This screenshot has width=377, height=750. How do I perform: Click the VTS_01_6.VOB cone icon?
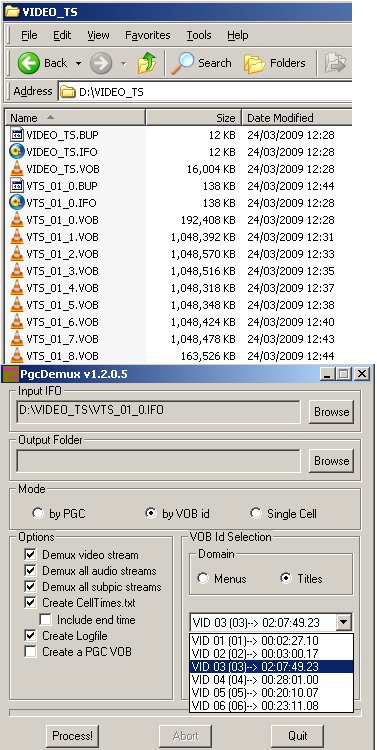[x=17, y=322]
